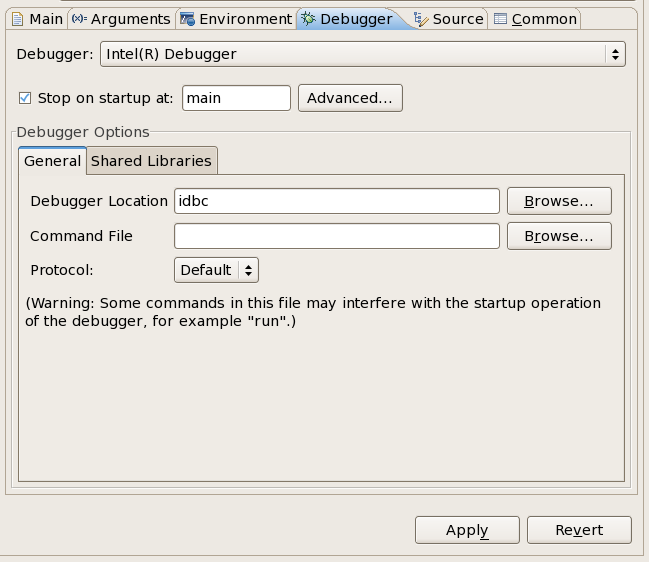Click the Environment tab icon

coord(187,19)
